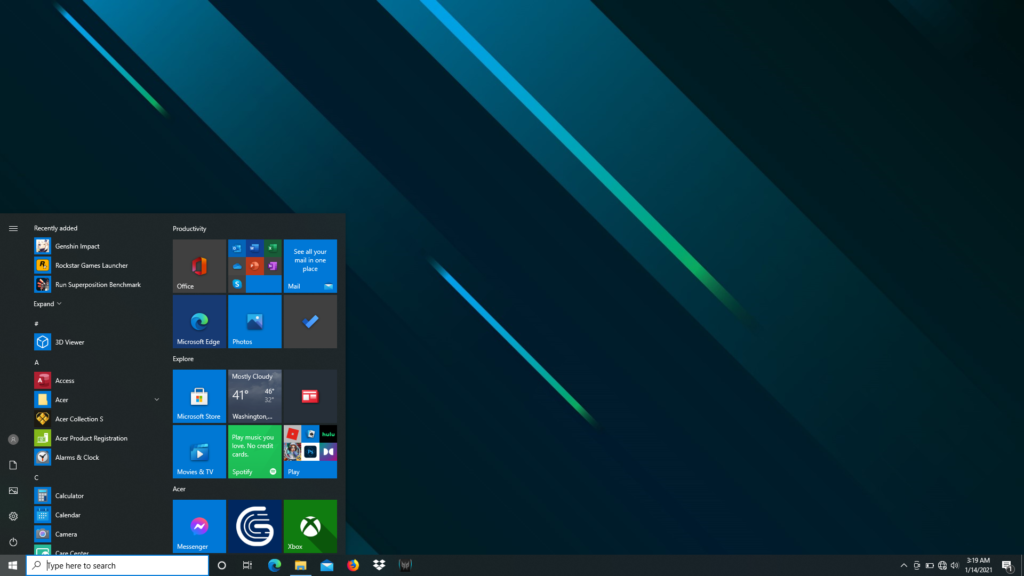This screenshot has height=576, width=1024.
Task: Open the red News tile
Action: pyautogui.click(x=310, y=396)
